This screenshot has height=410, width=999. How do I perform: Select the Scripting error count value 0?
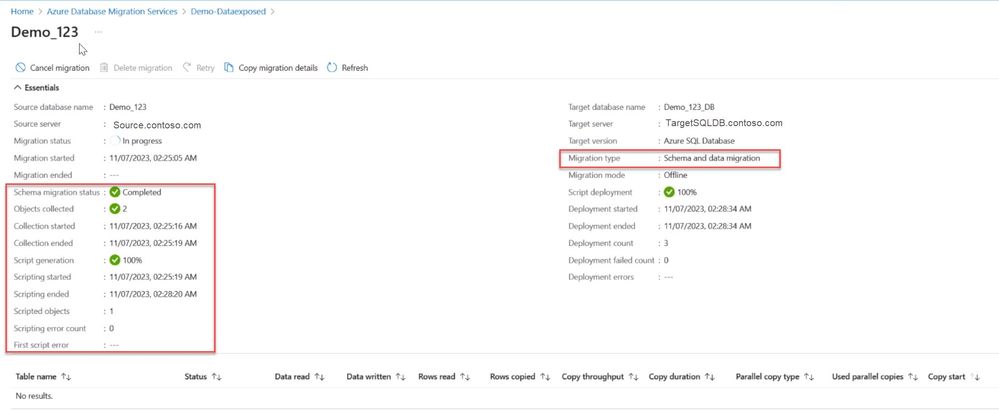pyautogui.click(x=112, y=329)
